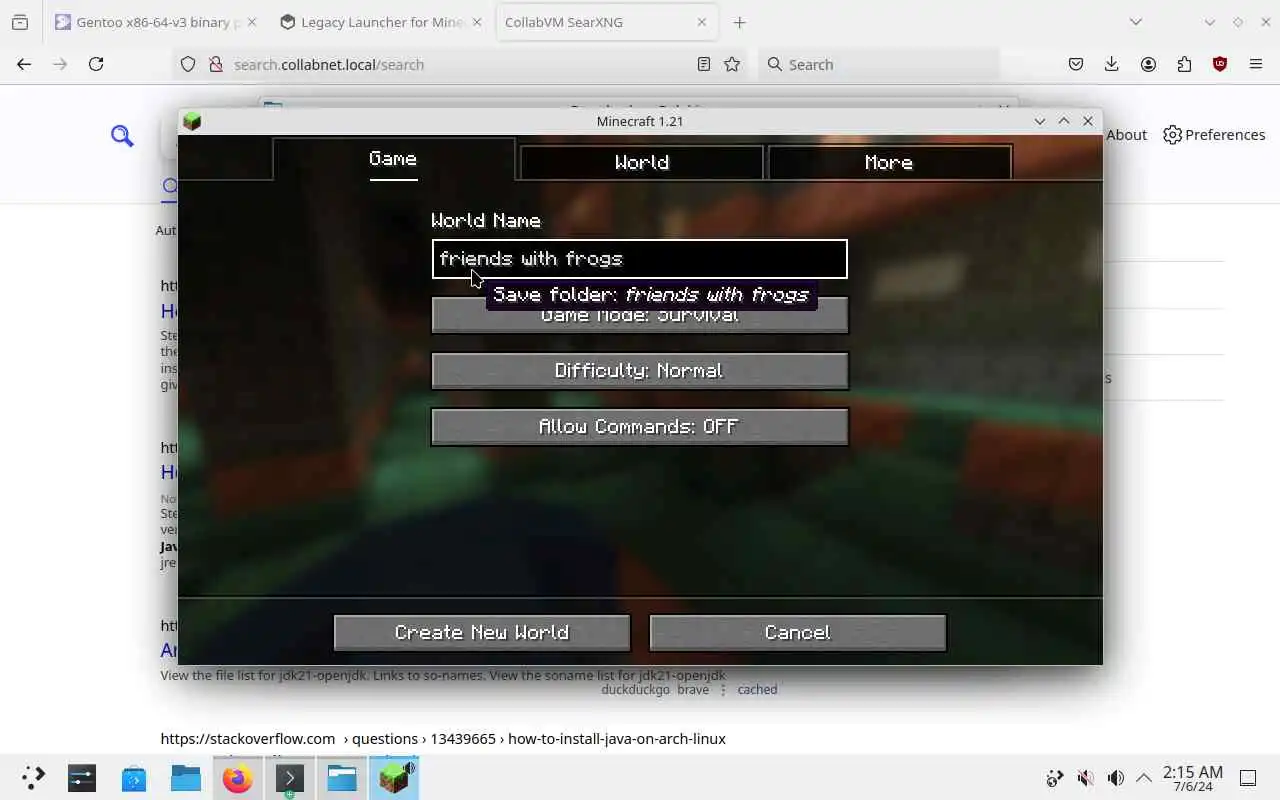Image resolution: width=1280 pixels, height=800 pixels.
Task: Open the stackoverflow.com how-to-install-java result URL
Action: pyautogui.click(x=443, y=739)
